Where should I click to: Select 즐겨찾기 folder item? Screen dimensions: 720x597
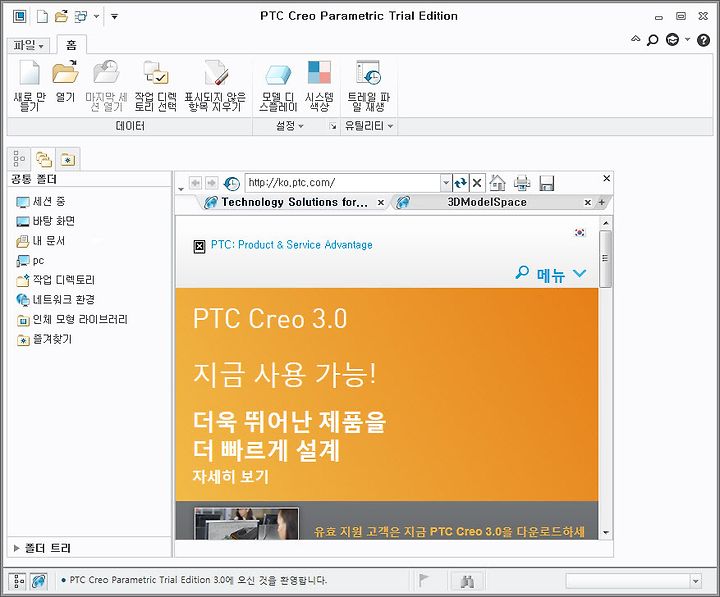tap(45, 339)
